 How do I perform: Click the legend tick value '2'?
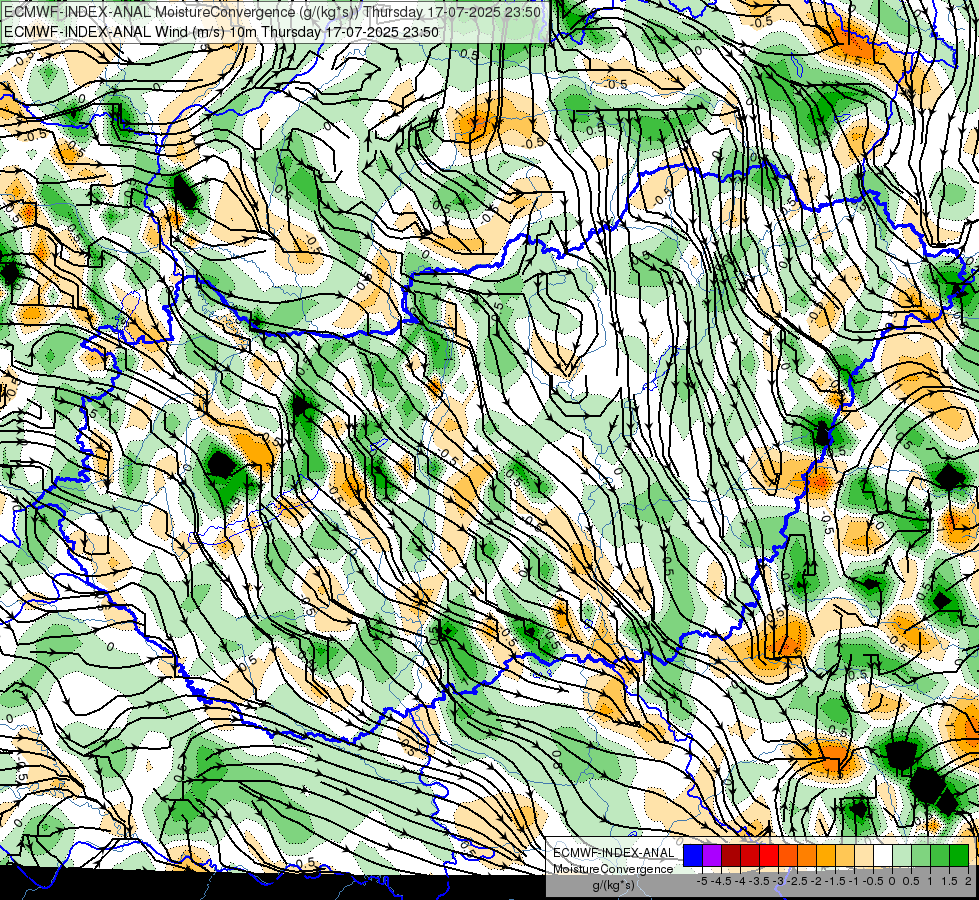pos(968,881)
